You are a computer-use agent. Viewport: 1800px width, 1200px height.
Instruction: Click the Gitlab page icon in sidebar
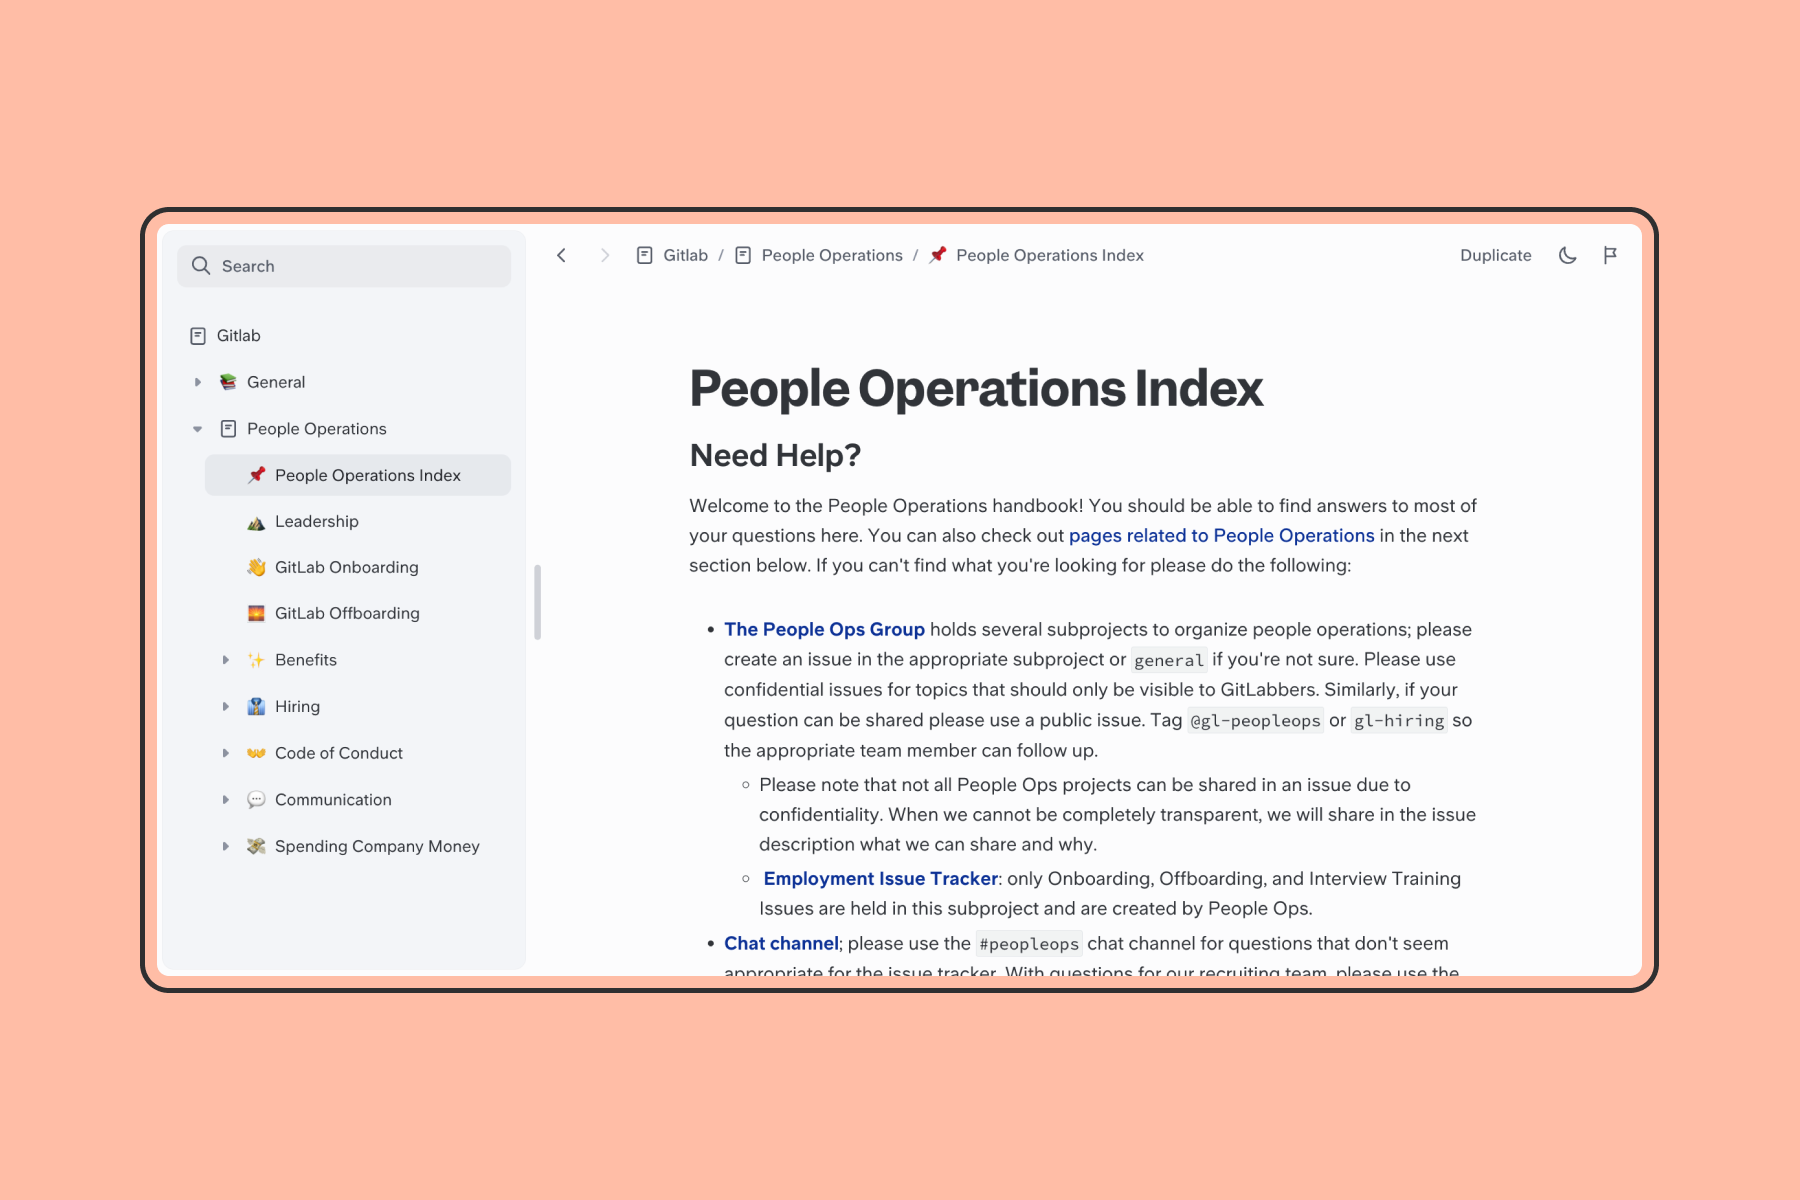(198, 336)
